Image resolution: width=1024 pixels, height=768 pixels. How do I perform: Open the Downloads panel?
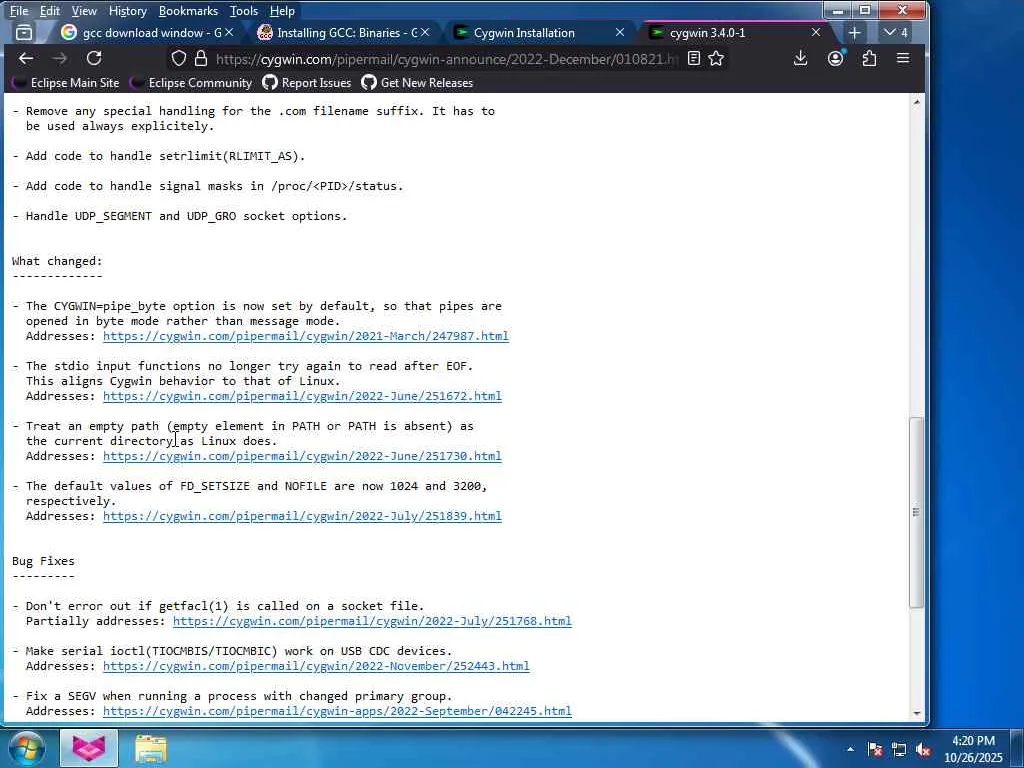pos(800,59)
